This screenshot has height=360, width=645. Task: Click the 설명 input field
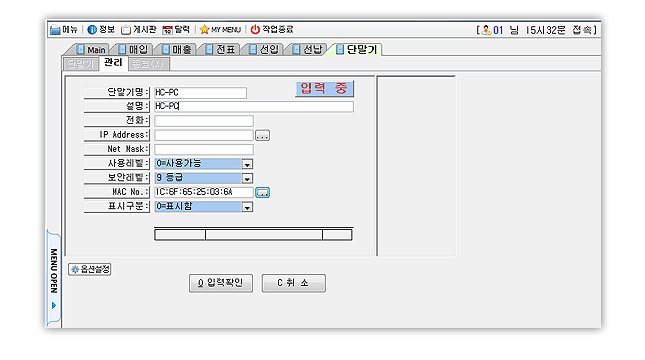(254, 107)
